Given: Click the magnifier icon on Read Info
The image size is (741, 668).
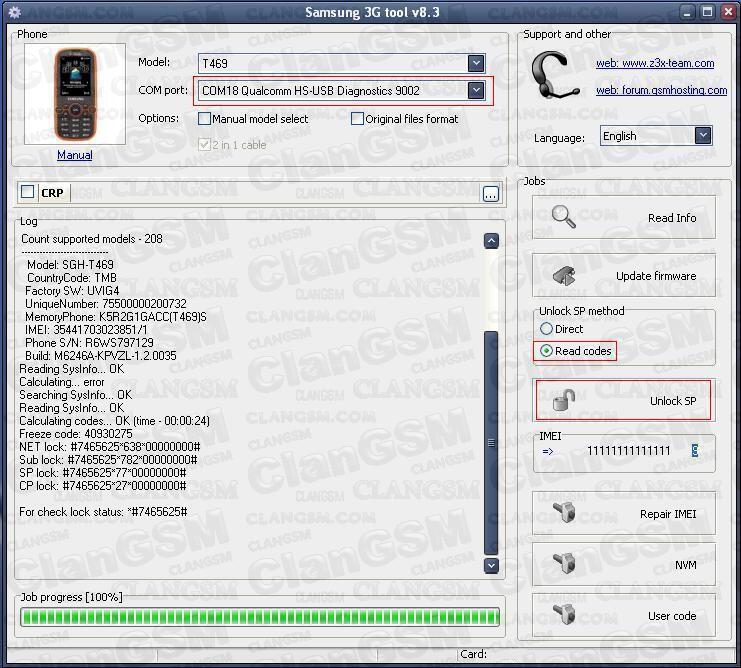Looking at the screenshot, I should click(563, 217).
